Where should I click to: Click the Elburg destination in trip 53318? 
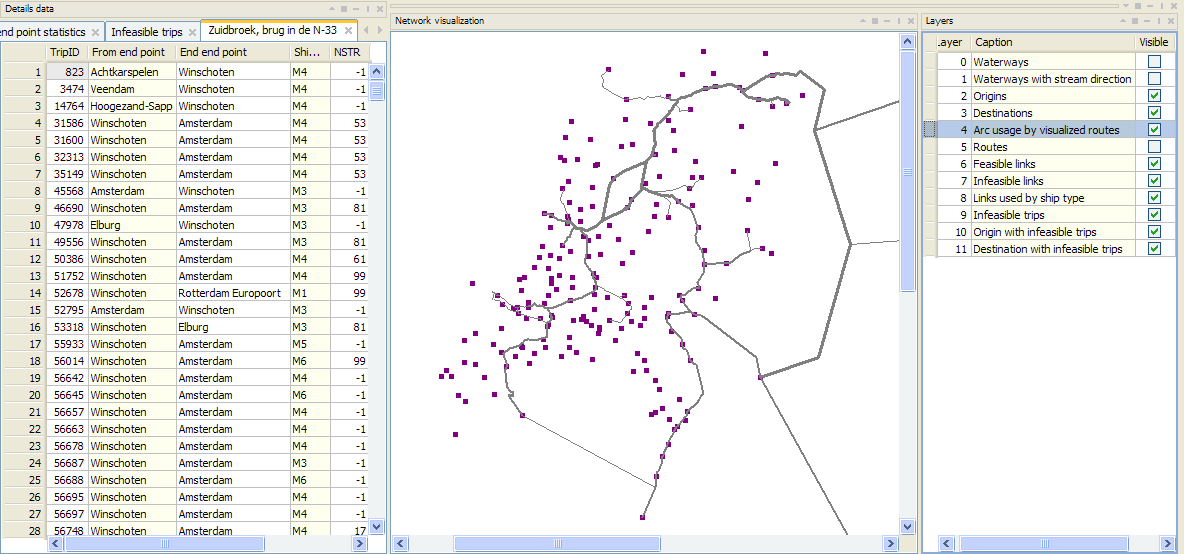point(233,327)
